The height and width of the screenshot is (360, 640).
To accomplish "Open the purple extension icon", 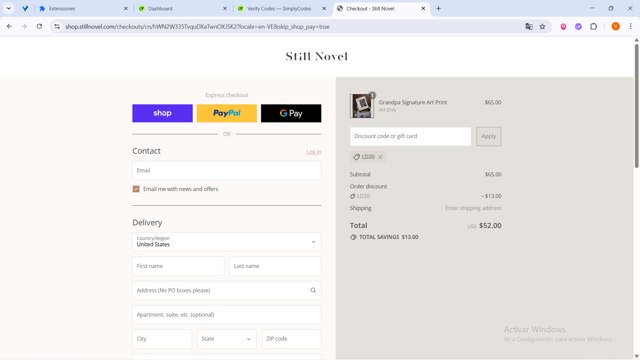I will [578, 27].
